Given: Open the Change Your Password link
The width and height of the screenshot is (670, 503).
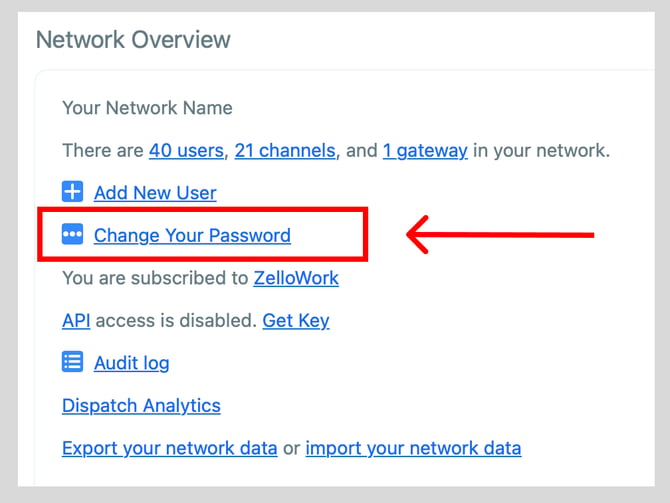Looking at the screenshot, I should [192, 235].
